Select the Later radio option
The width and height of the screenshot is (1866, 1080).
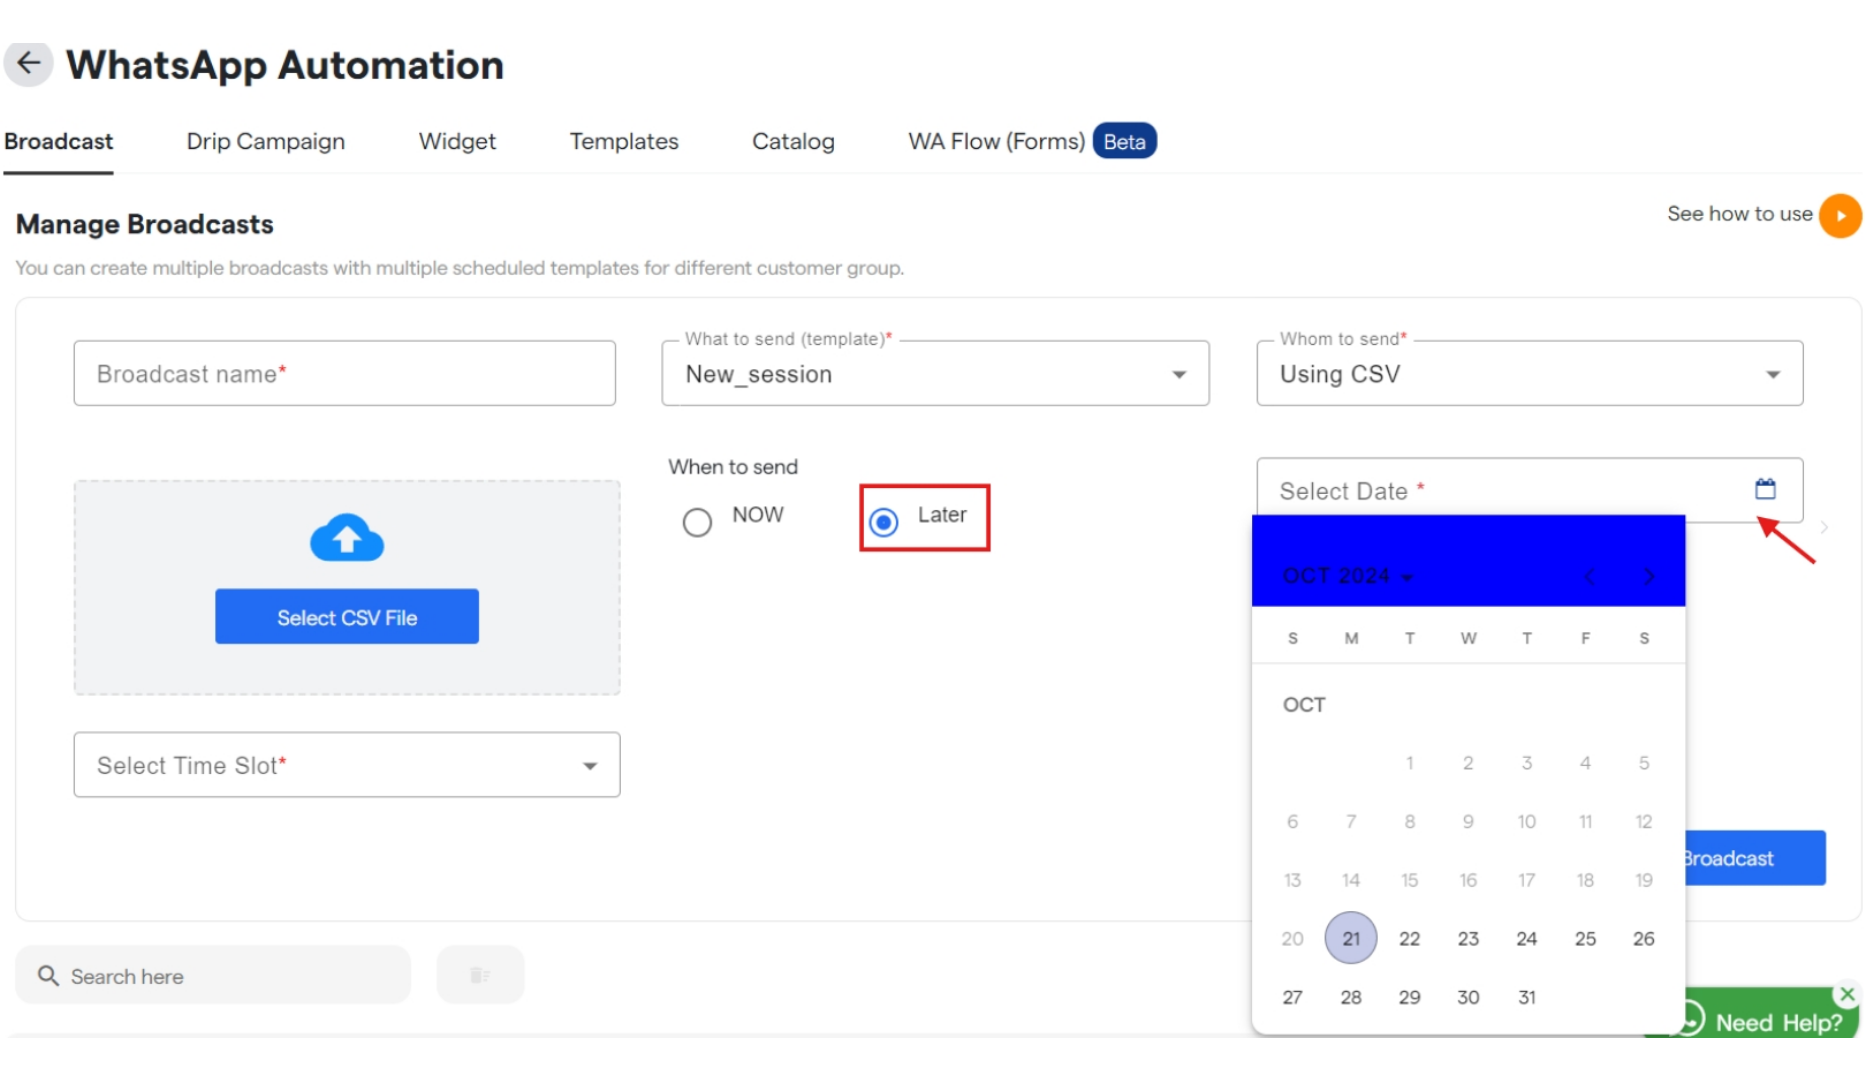click(884, 522)
